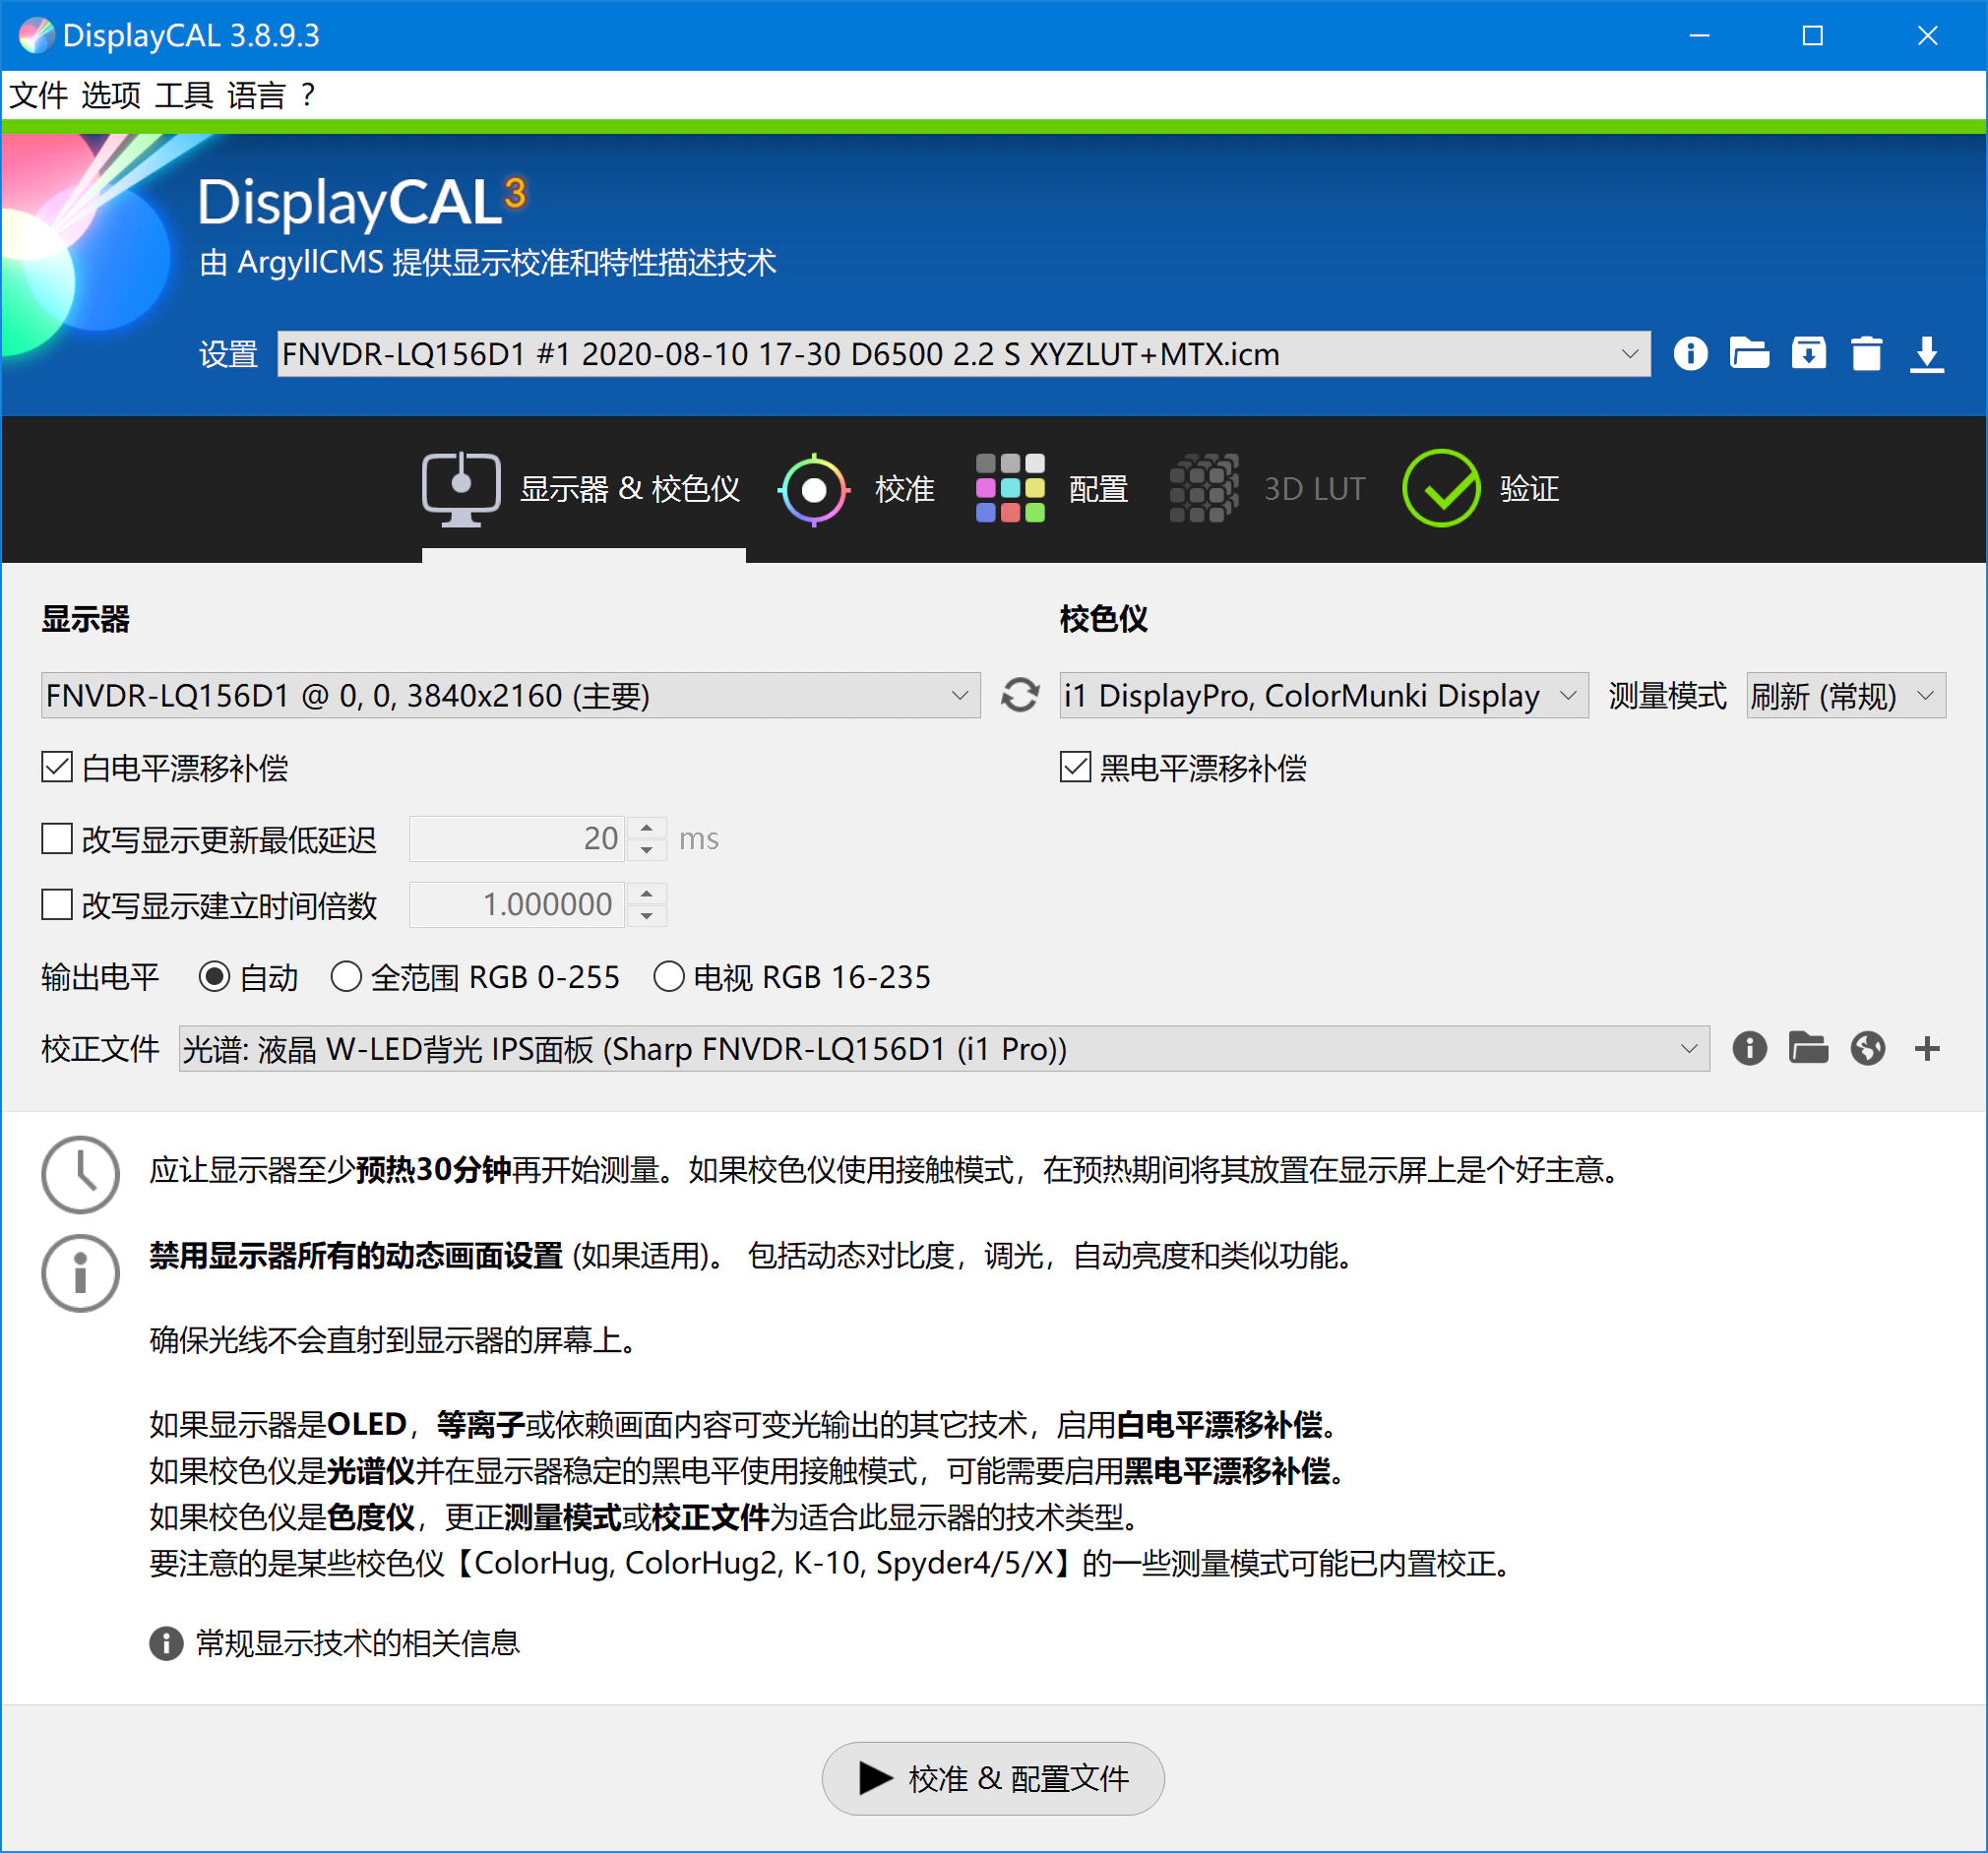Close the DisplayCAL window
Screen dimensions: 1988x1853
(x=1927, y=35)
